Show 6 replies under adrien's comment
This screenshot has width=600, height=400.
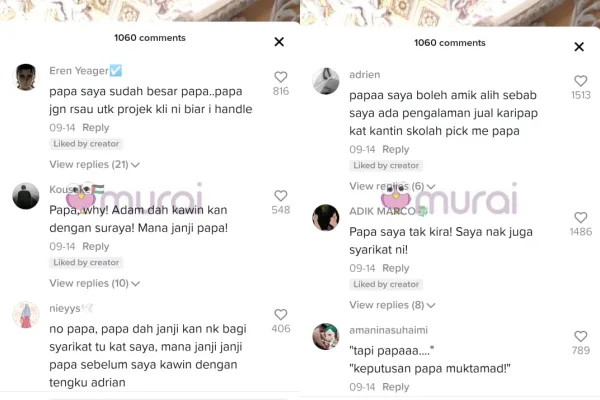(392, 186)
